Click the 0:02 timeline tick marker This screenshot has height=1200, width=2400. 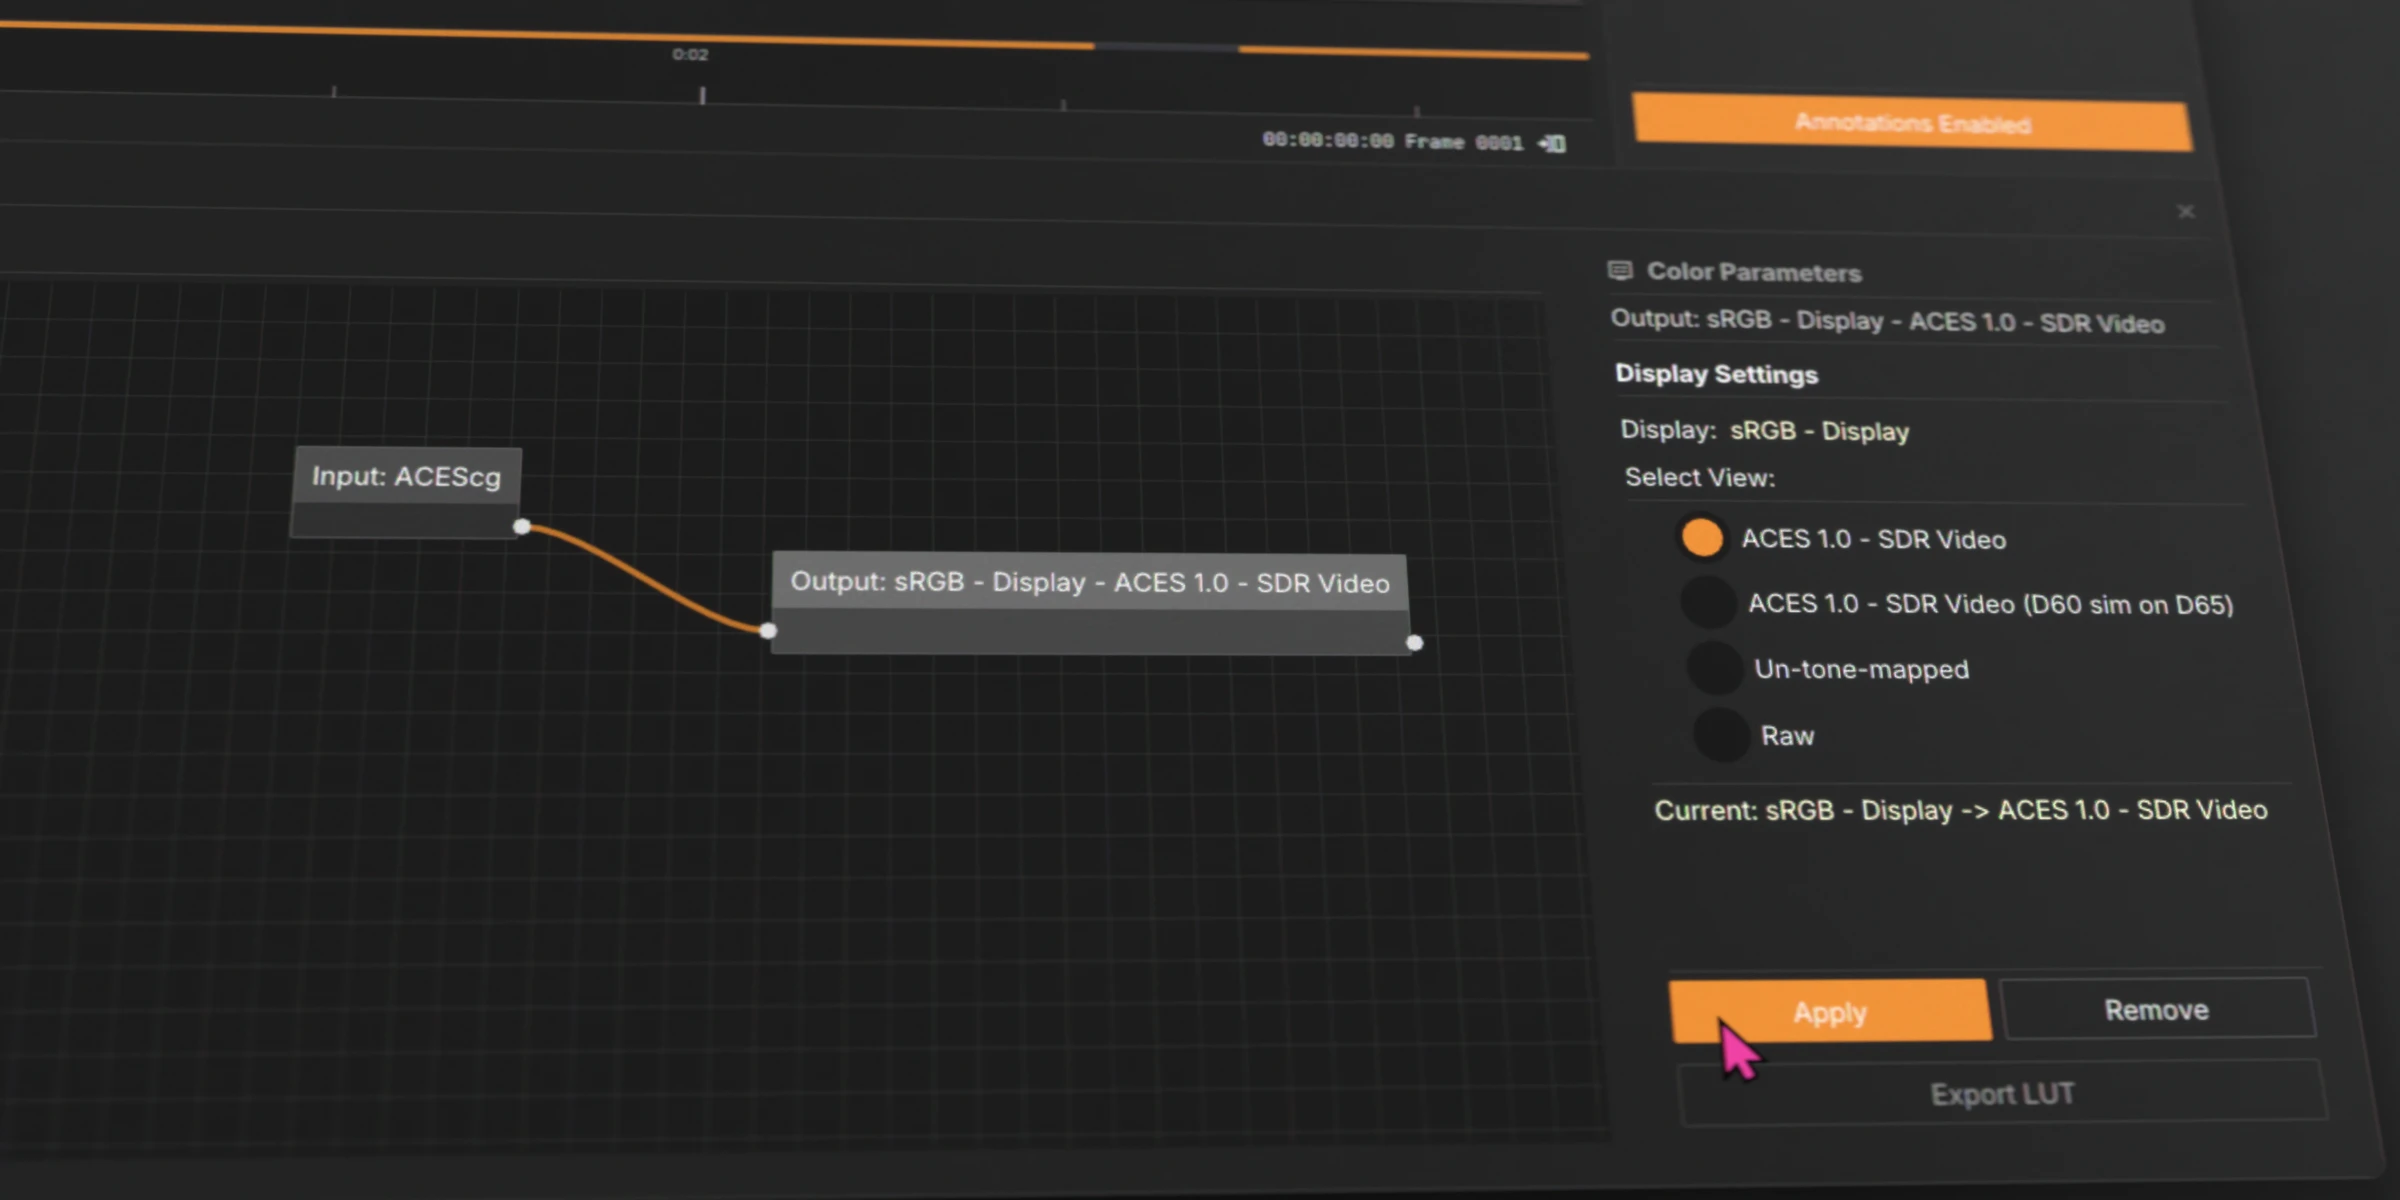[x=702, y=94]
